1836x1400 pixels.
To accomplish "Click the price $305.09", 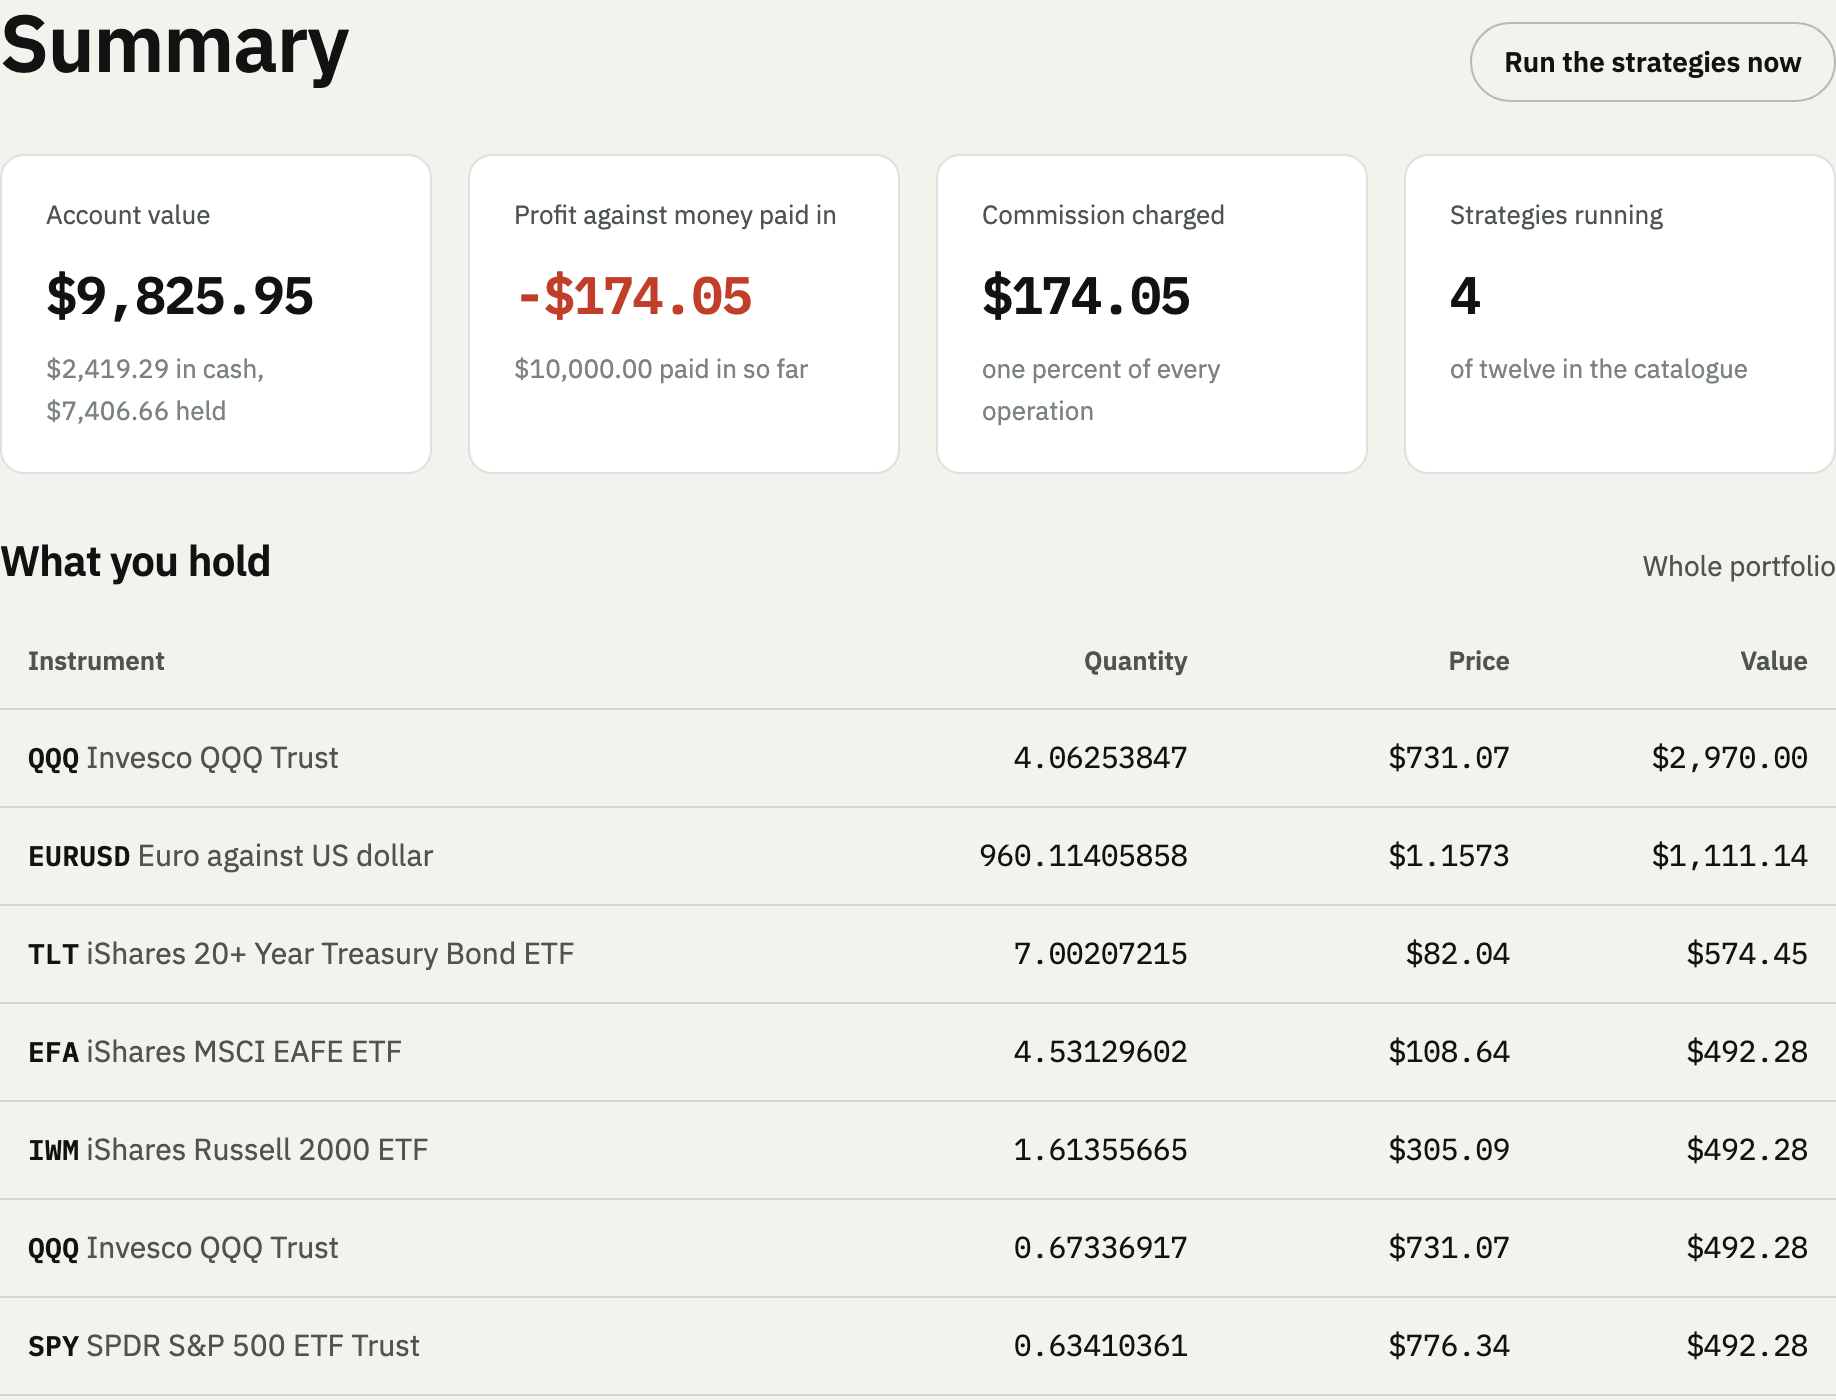I will coord(1449,1150).
